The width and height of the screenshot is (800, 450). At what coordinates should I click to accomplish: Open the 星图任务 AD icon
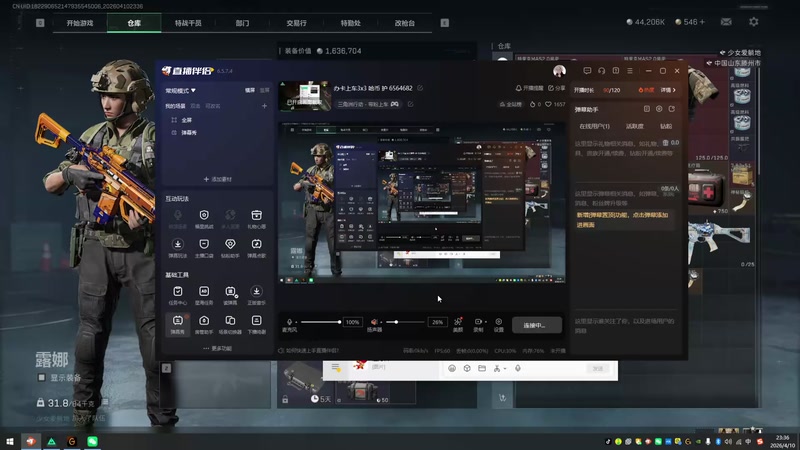(x=204, y=291)
